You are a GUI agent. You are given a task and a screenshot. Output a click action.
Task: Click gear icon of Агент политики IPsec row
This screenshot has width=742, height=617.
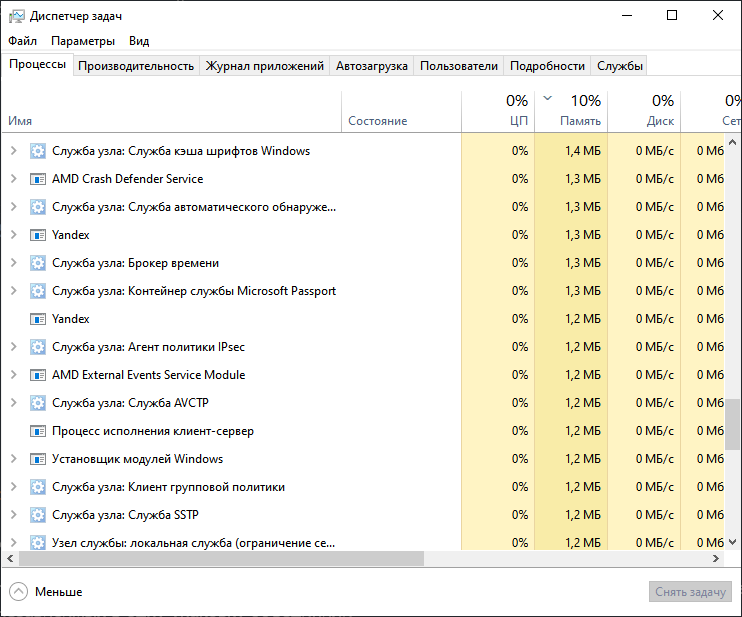(38, 347)
